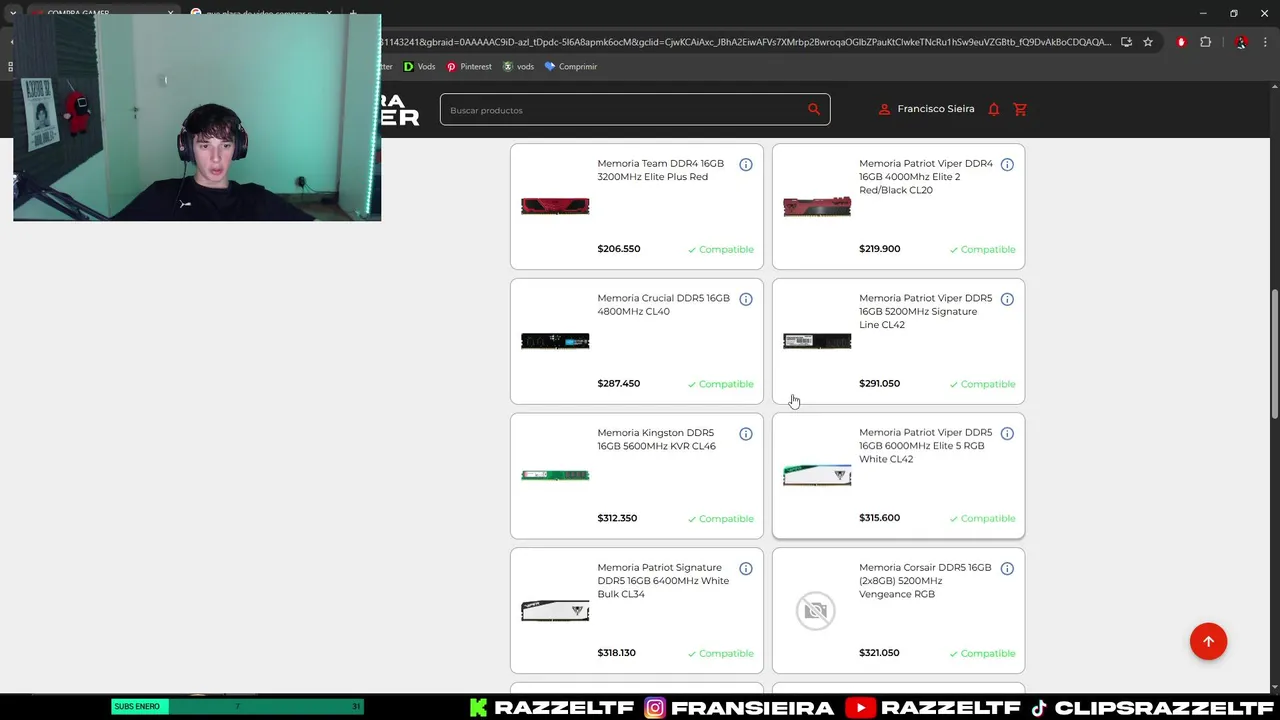Open info for Corsair DDR5 Vengeance RGB

(1007, 568)
